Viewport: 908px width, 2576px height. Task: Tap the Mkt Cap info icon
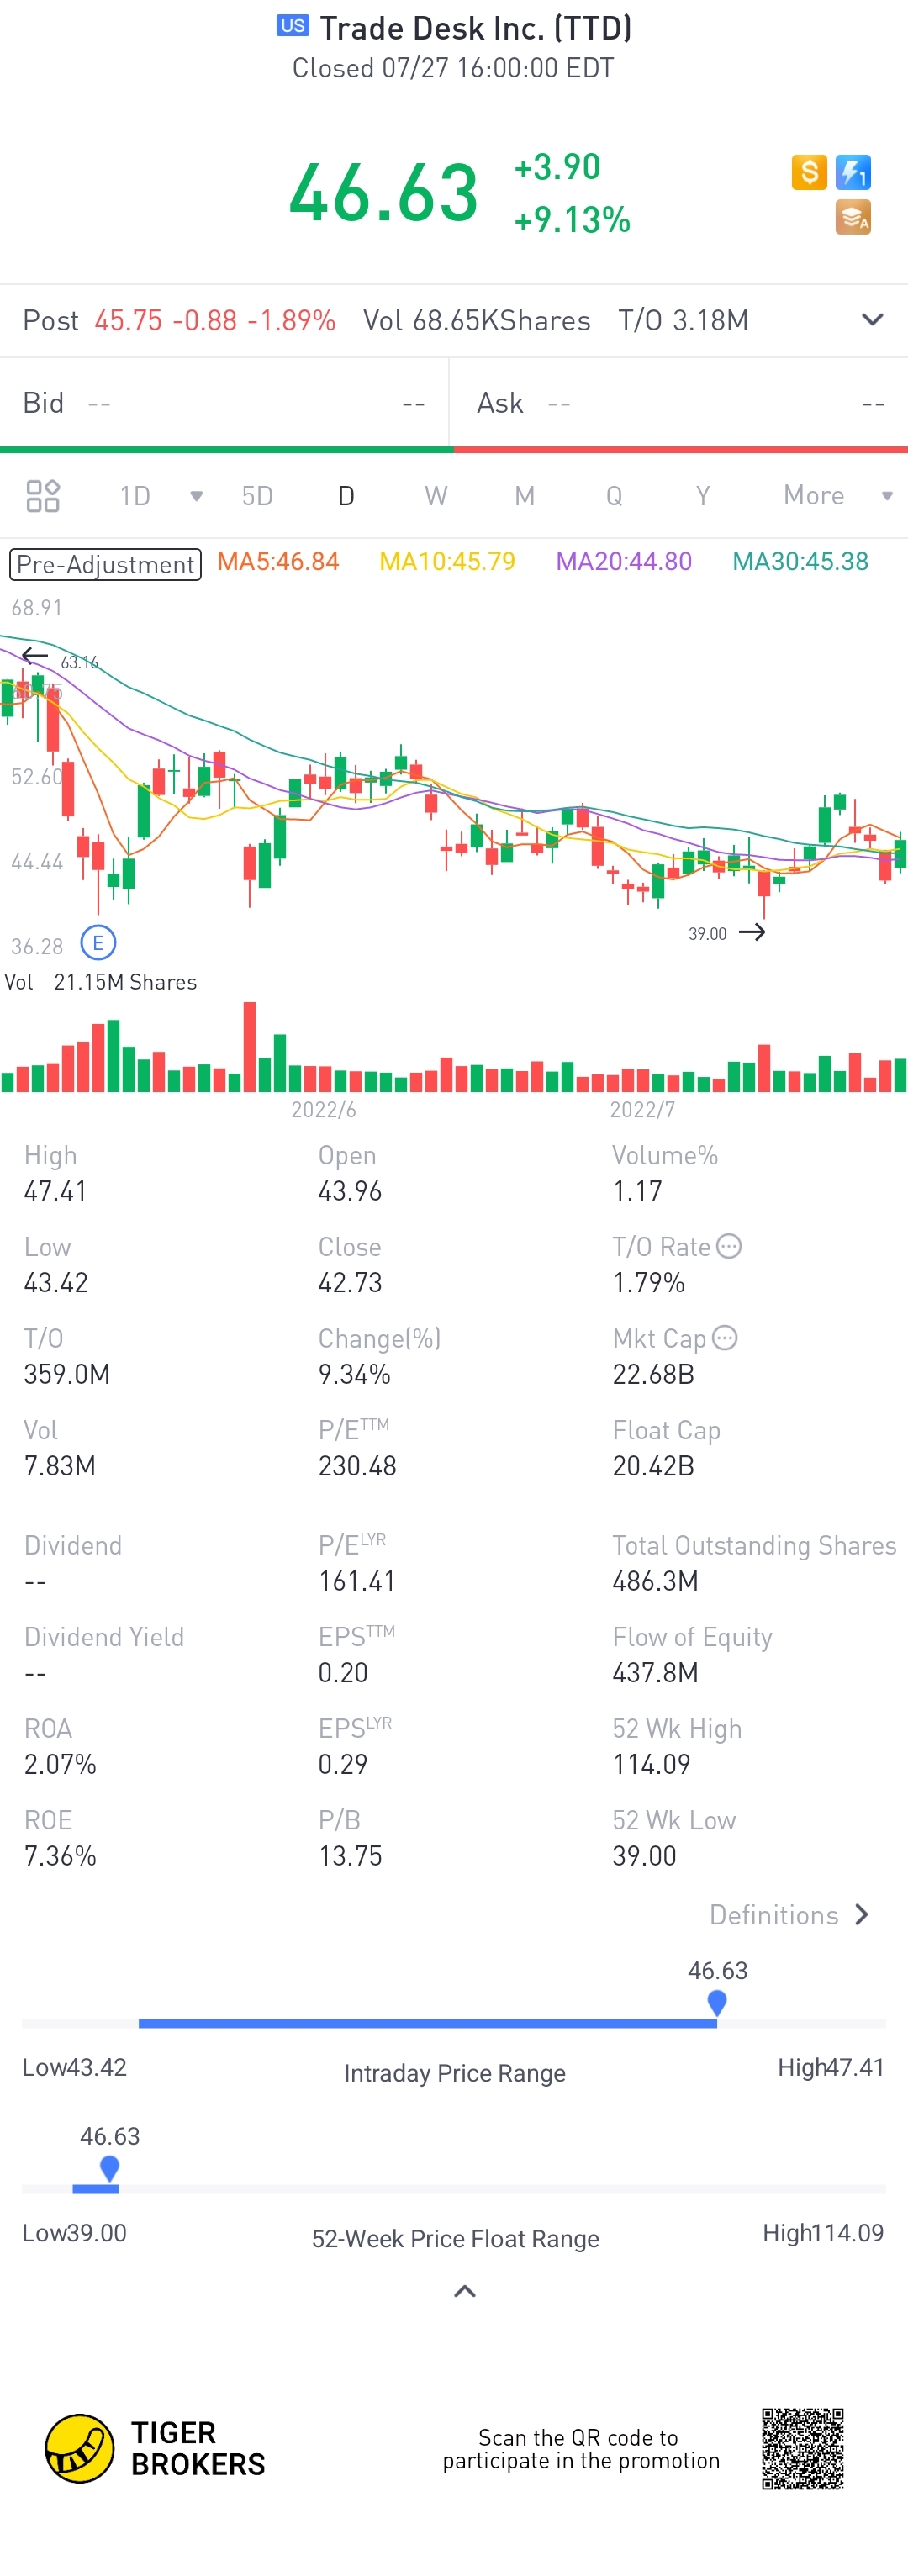click(x=726, y=1338)
